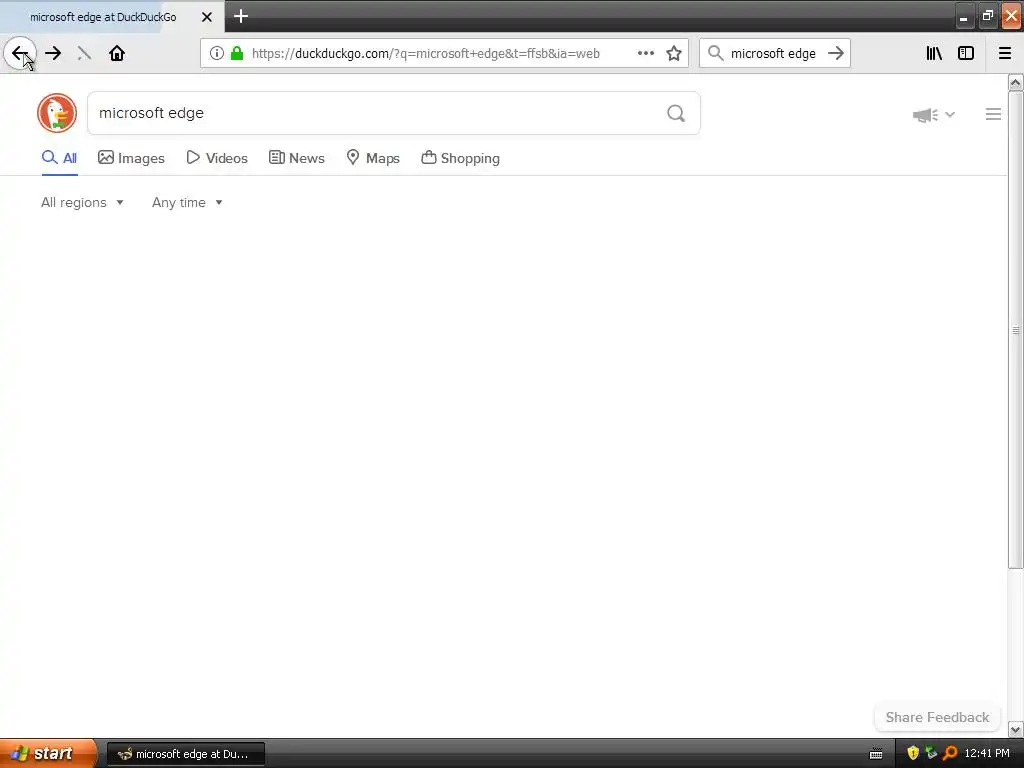The image size is (1024, 768).
Task: Toggle the sidebar view
Action: 966,54
